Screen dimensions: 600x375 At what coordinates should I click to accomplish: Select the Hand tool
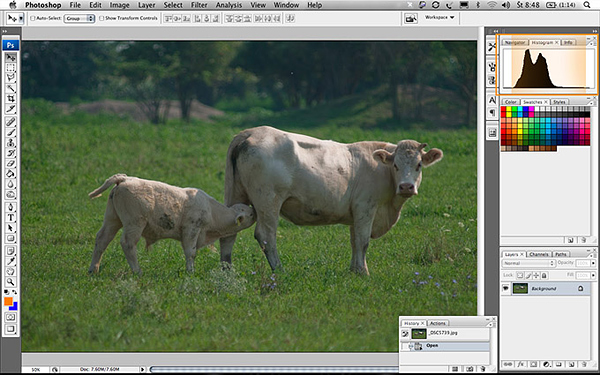[x=11, y=271]
